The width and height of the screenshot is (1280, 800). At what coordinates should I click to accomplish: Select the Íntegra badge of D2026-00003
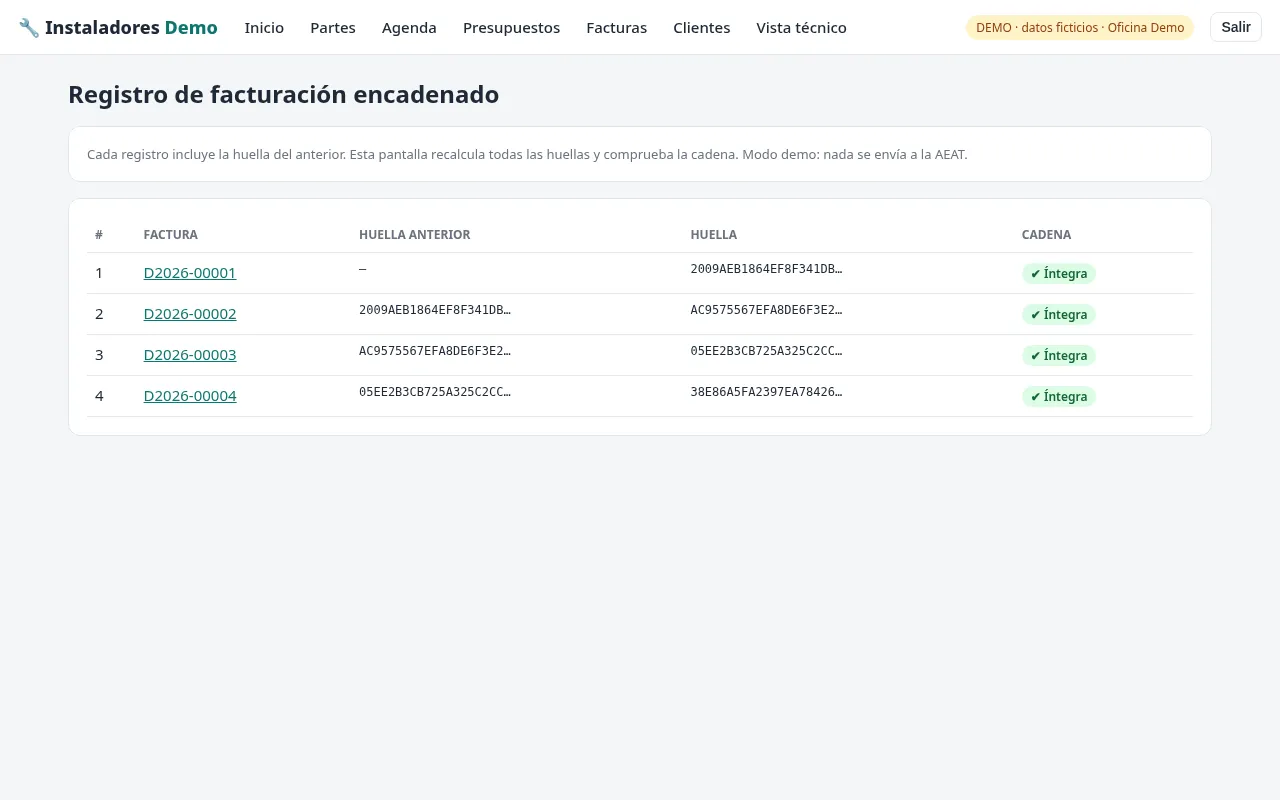(x=1059, y=356)
